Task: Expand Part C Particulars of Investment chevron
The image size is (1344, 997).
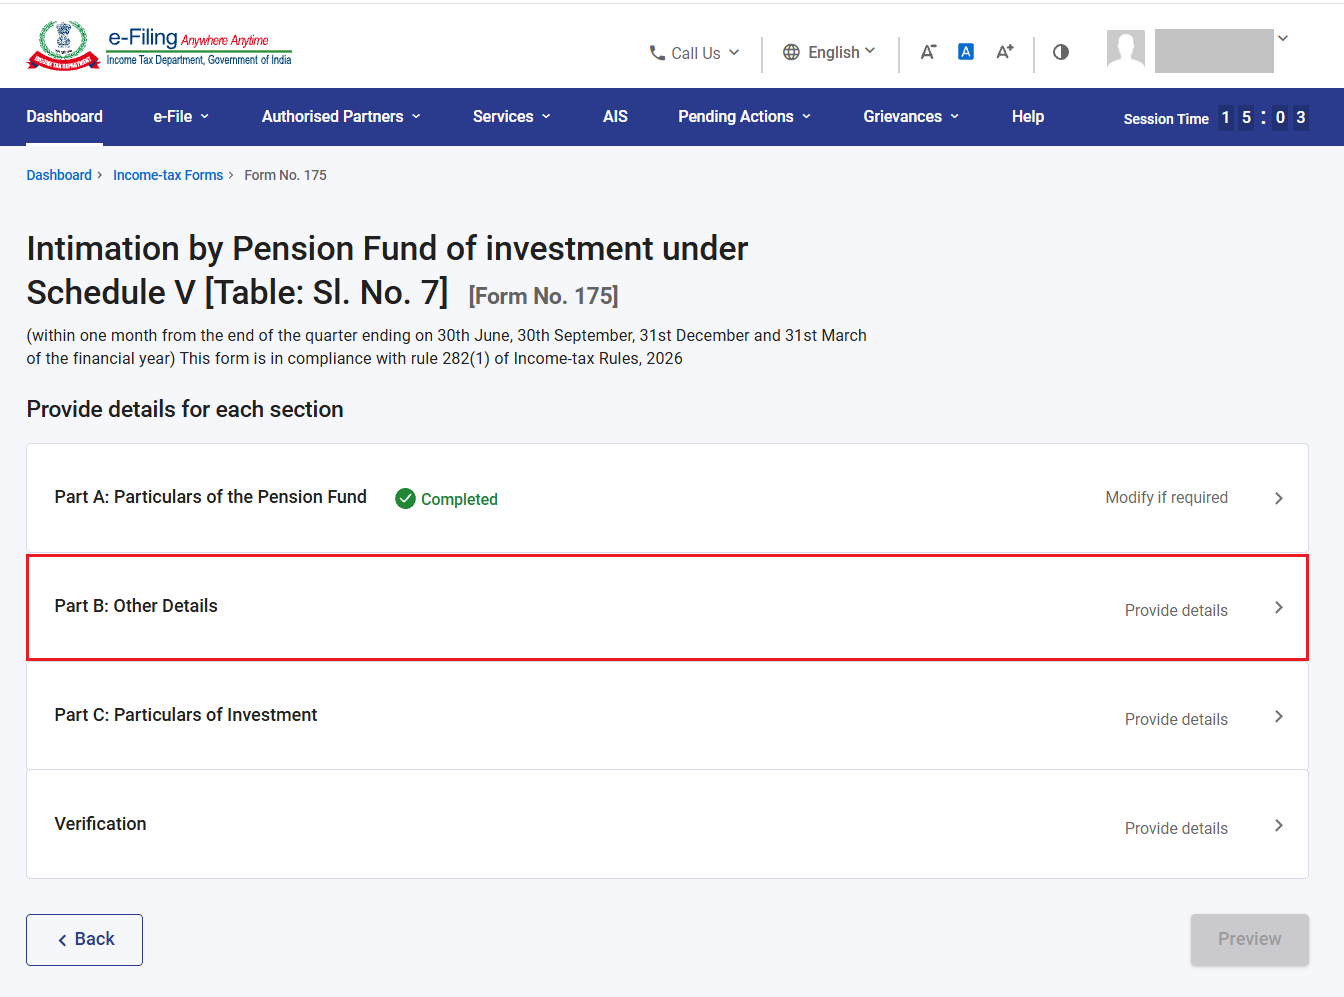Action: (x=1279, y=717)
